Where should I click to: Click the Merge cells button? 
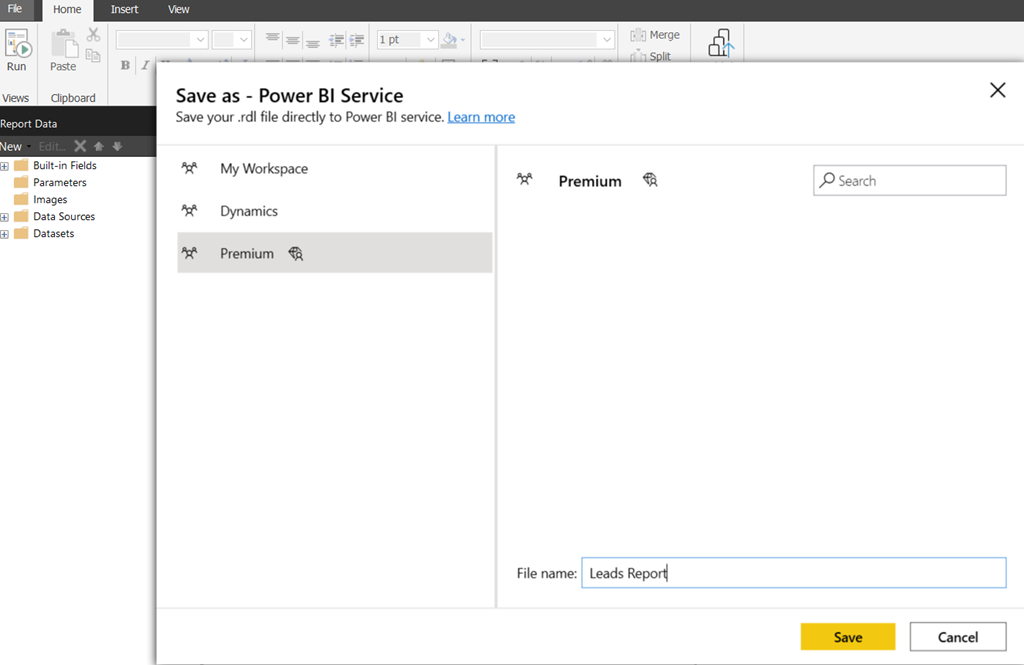point(655,35)
